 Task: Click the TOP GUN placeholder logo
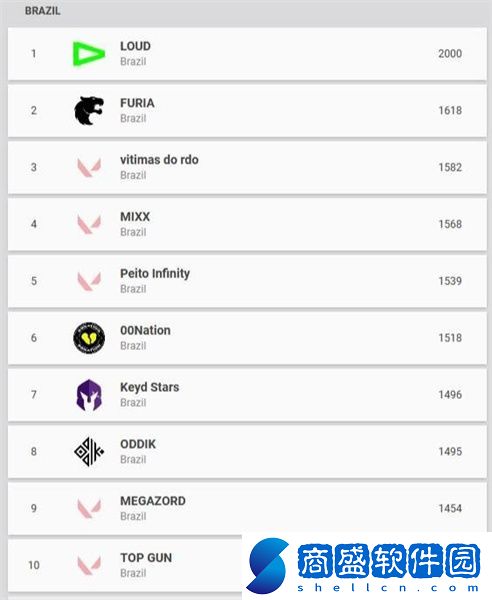(89, 565)
